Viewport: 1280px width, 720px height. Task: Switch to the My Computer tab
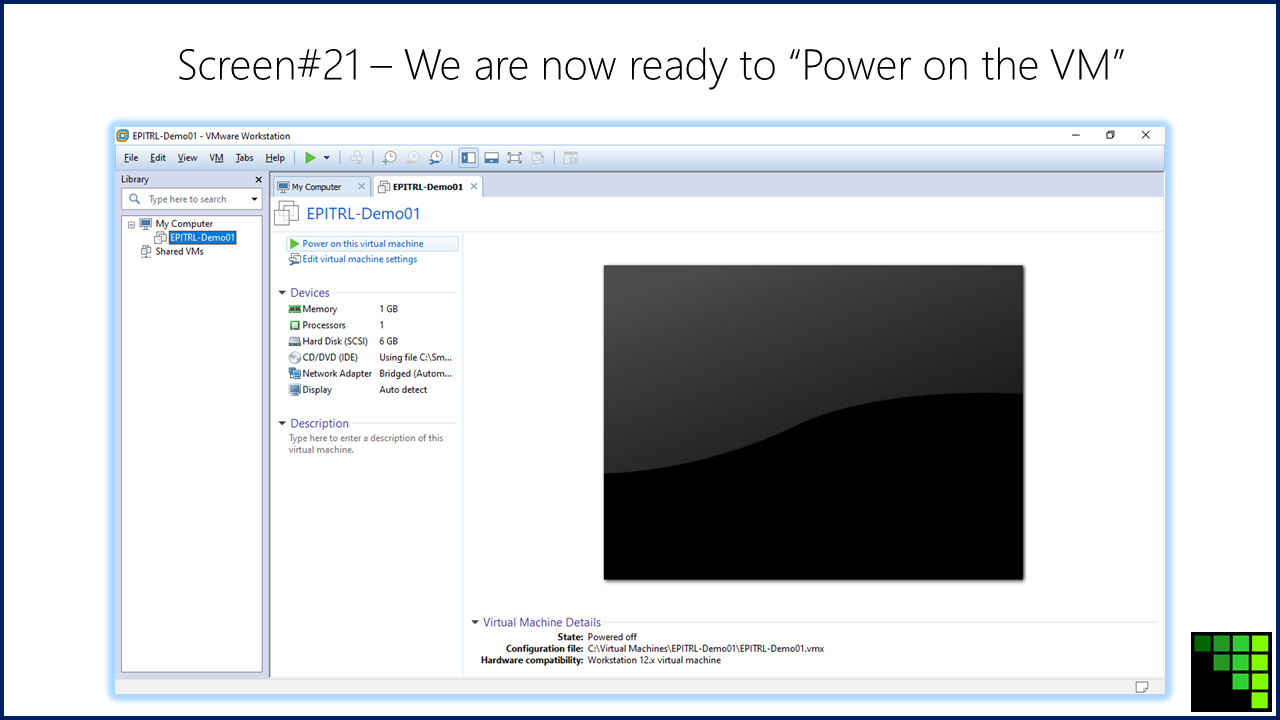coord(316,187)
